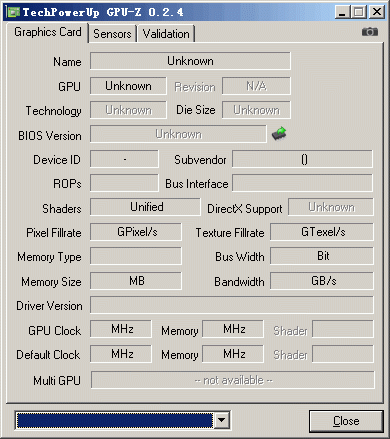Click the Pixel Fillrate GPixel/s field
The height and width of the screenshot is (439, 390).
[x=136, y=232]
